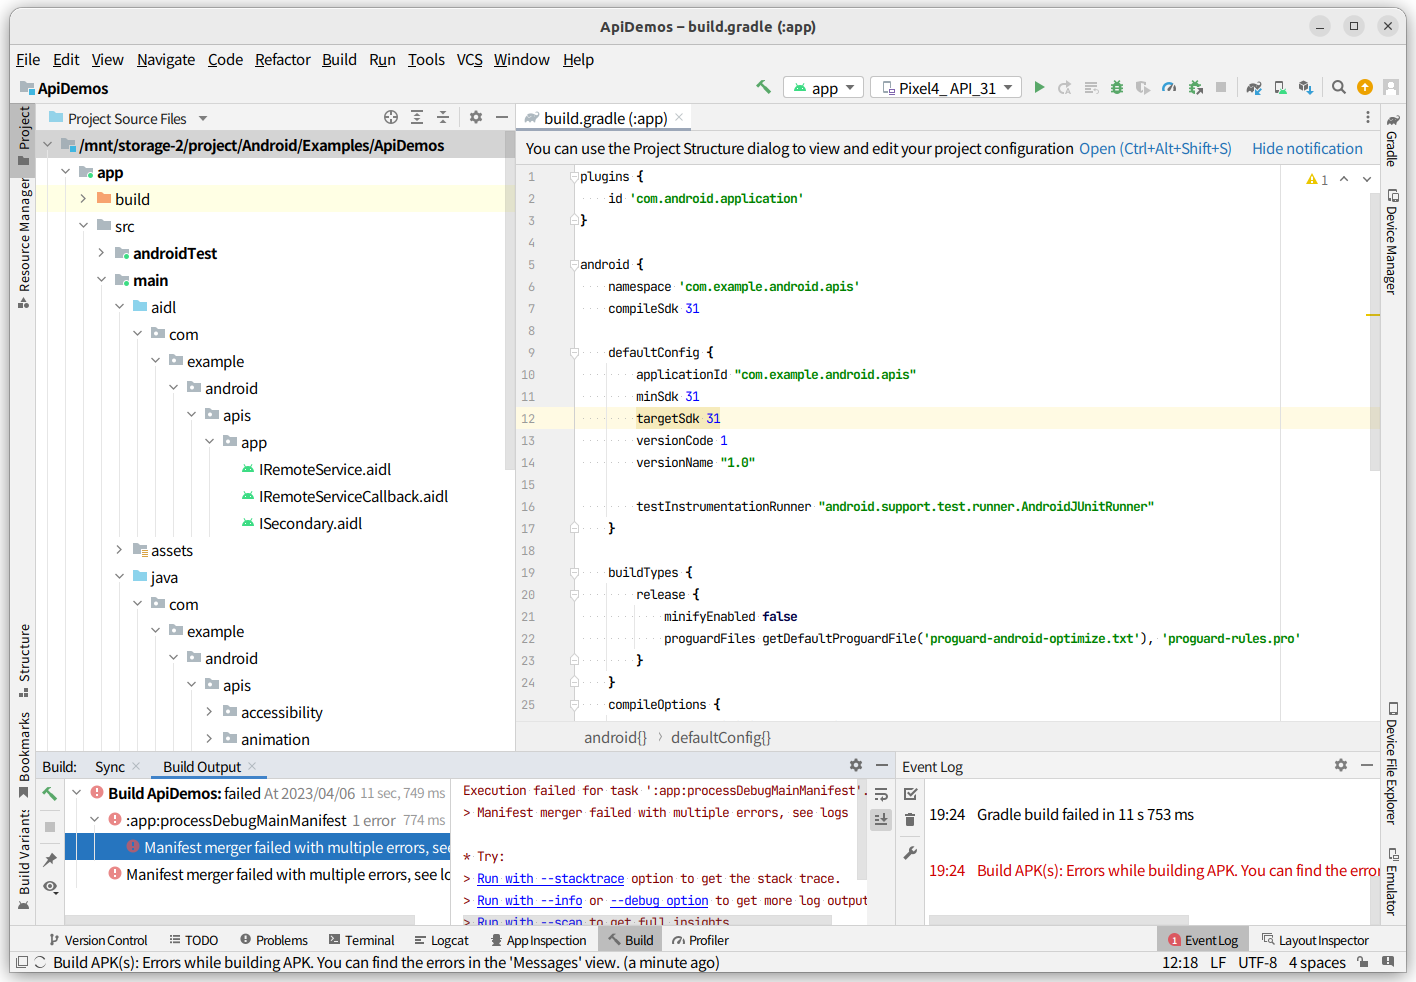Click the Build panel hammer rebuild icon
Viewport: 1416px width, 982px height.
point(50,794)
